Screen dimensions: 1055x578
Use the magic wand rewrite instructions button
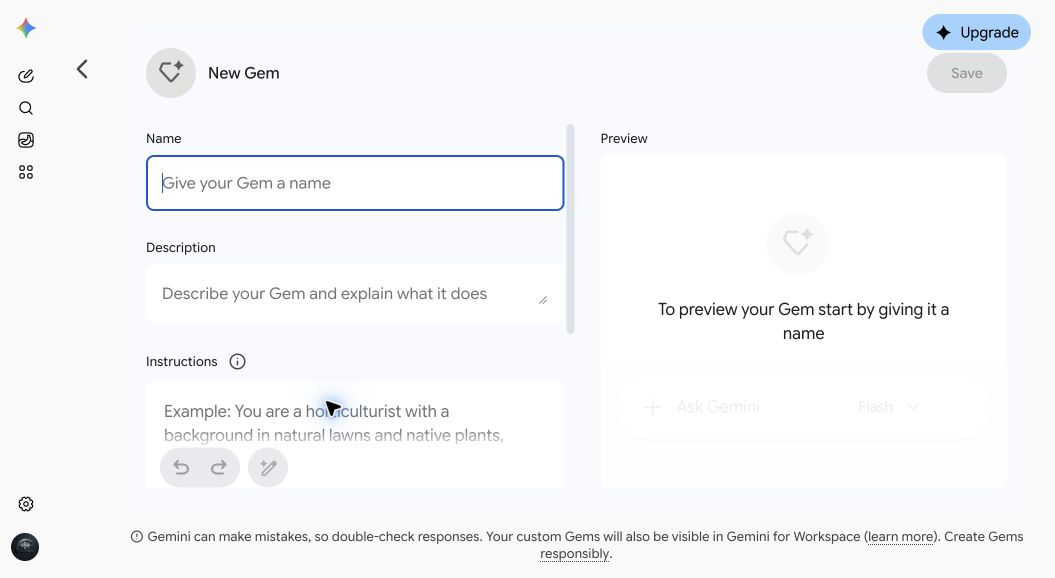(x=268, y=467)
